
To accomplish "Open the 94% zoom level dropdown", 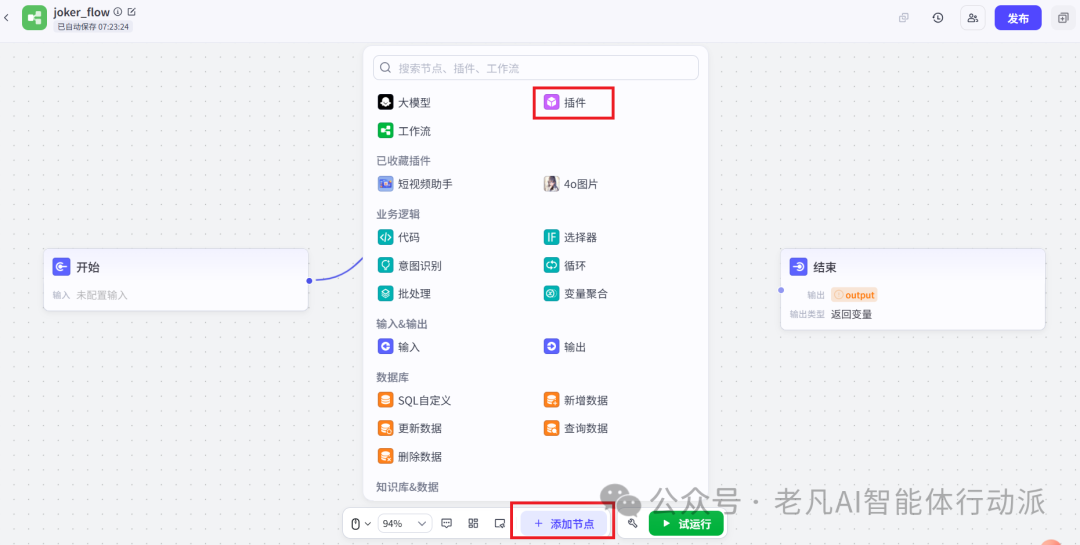I will pos(405,524).
